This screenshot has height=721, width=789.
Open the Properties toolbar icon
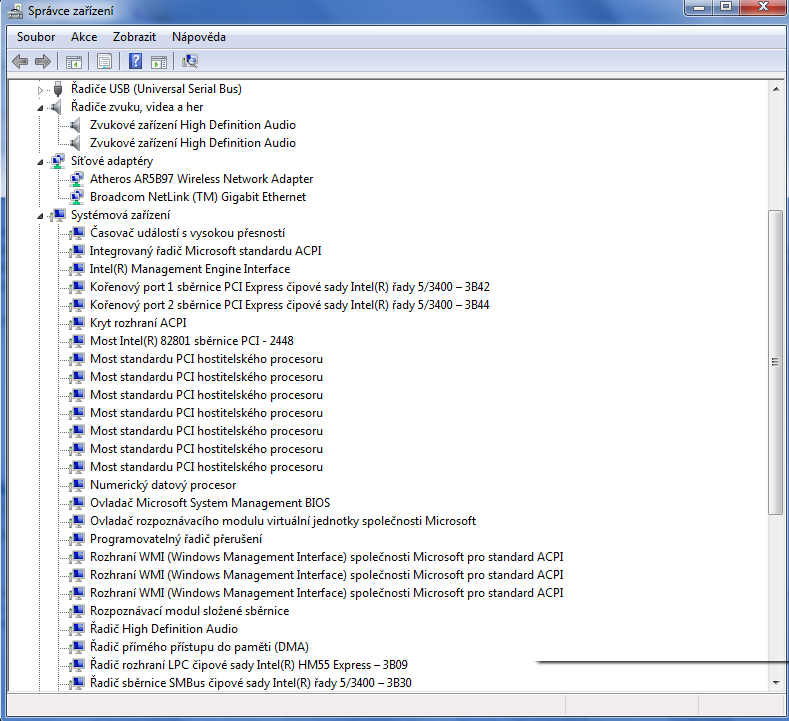105,62
